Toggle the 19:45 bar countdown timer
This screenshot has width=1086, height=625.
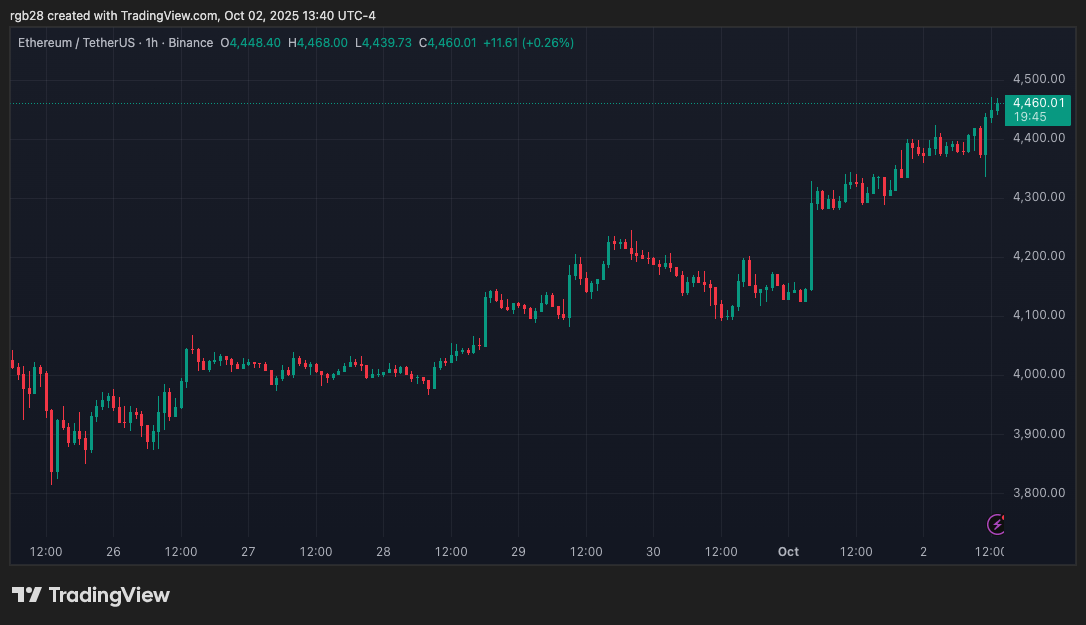[1030, 116]
